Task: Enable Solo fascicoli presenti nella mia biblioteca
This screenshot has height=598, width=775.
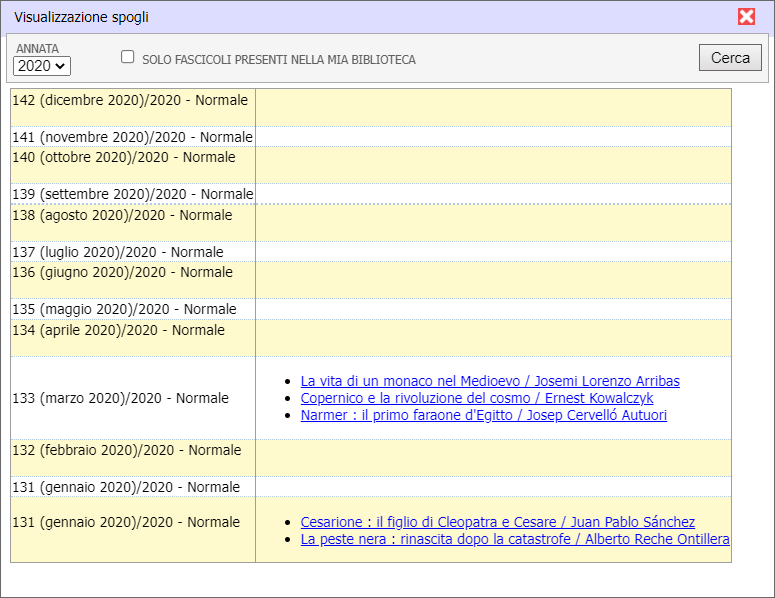Action: pyautogui.click(x=128, y=58)
